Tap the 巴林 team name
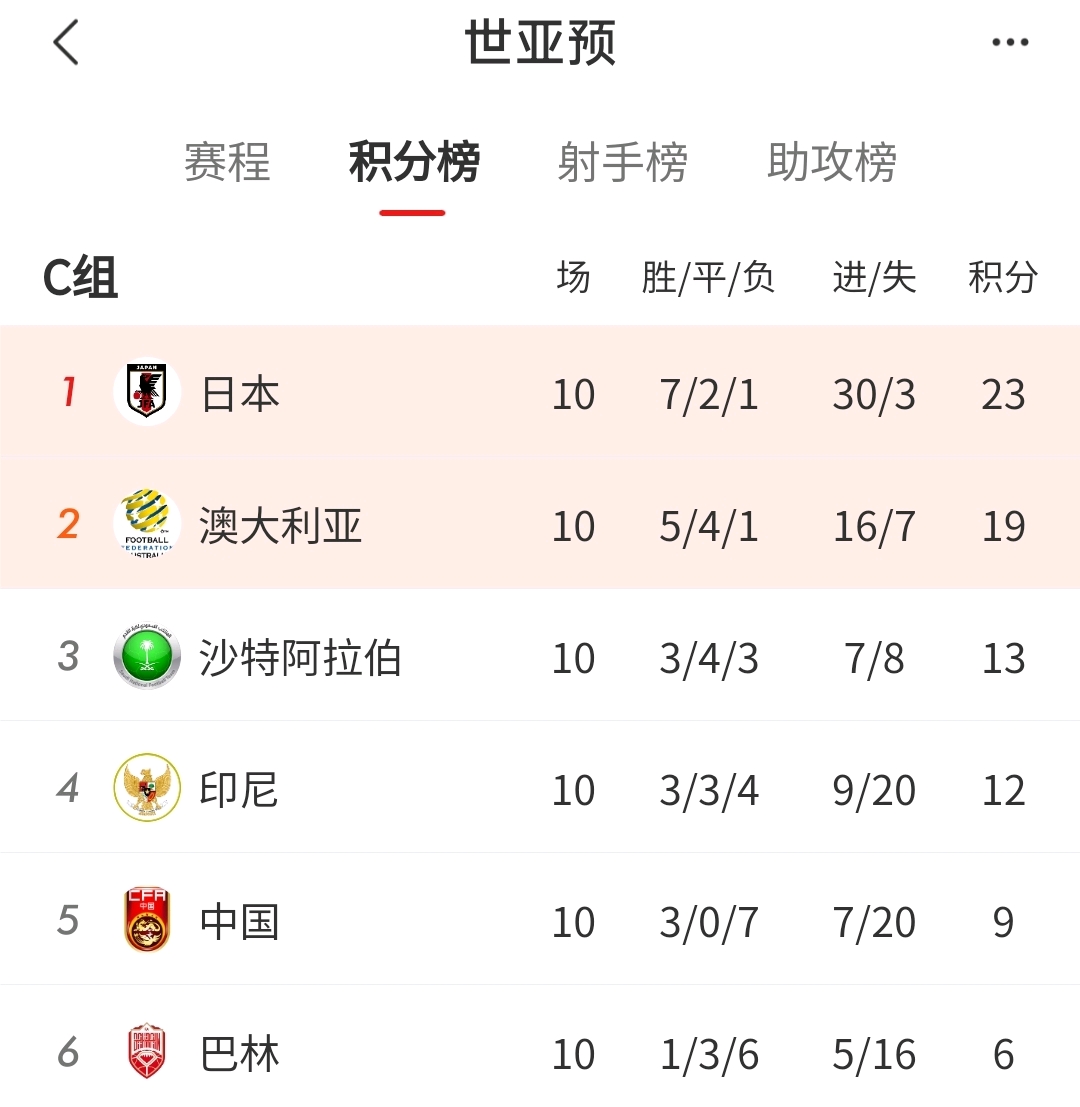Viewport: 1080px width, 1107px height. [x=240, y=1054]
